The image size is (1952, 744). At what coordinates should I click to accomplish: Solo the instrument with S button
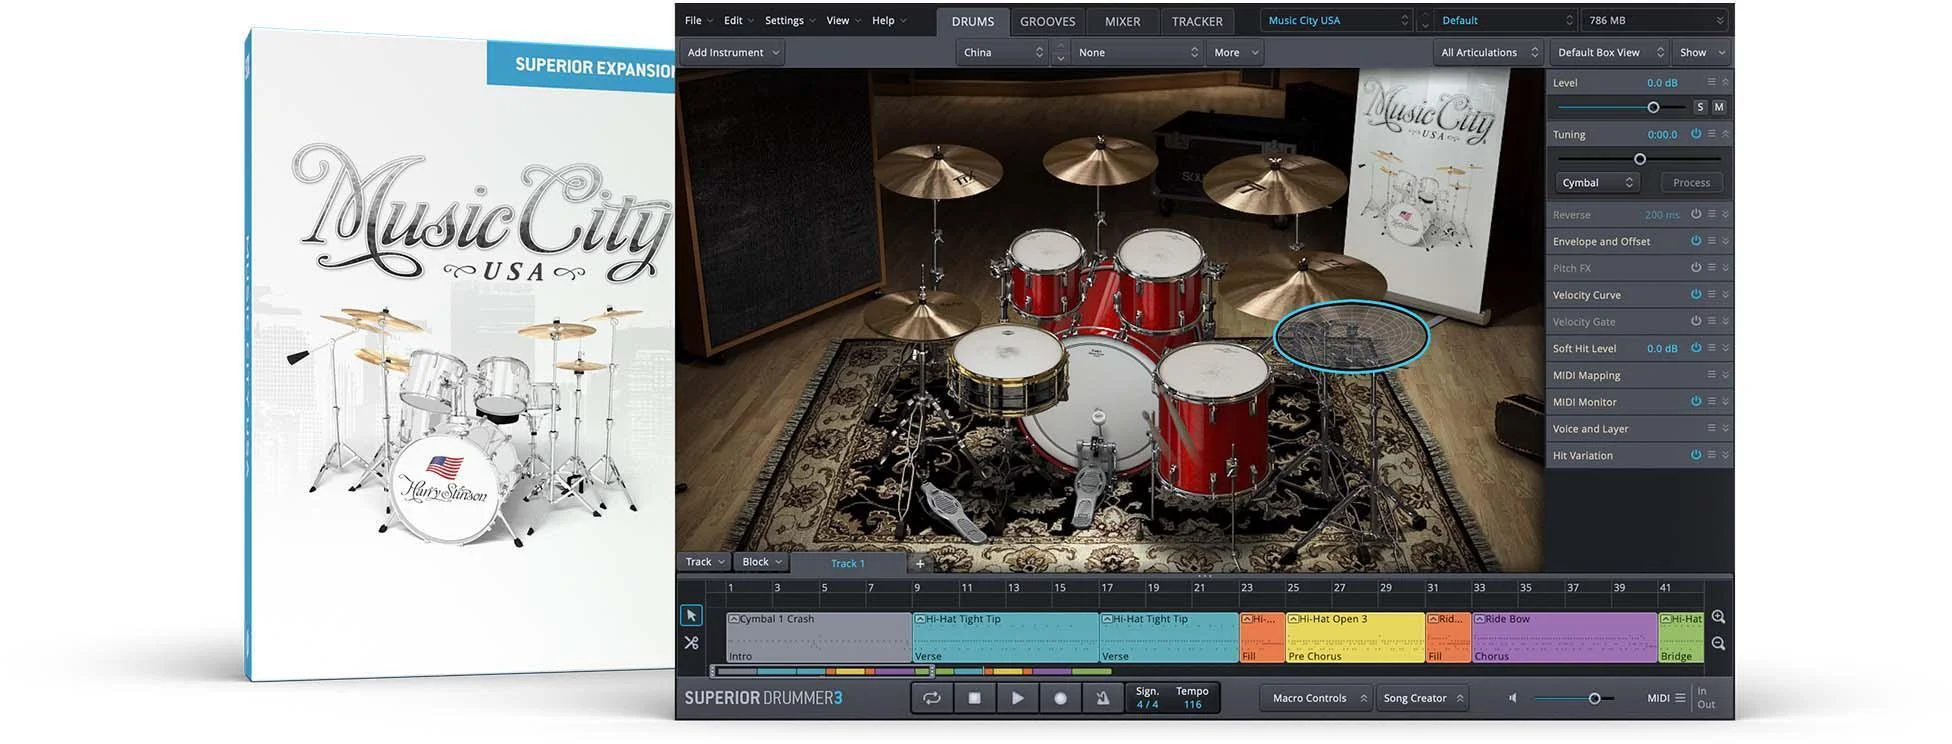1700,107
